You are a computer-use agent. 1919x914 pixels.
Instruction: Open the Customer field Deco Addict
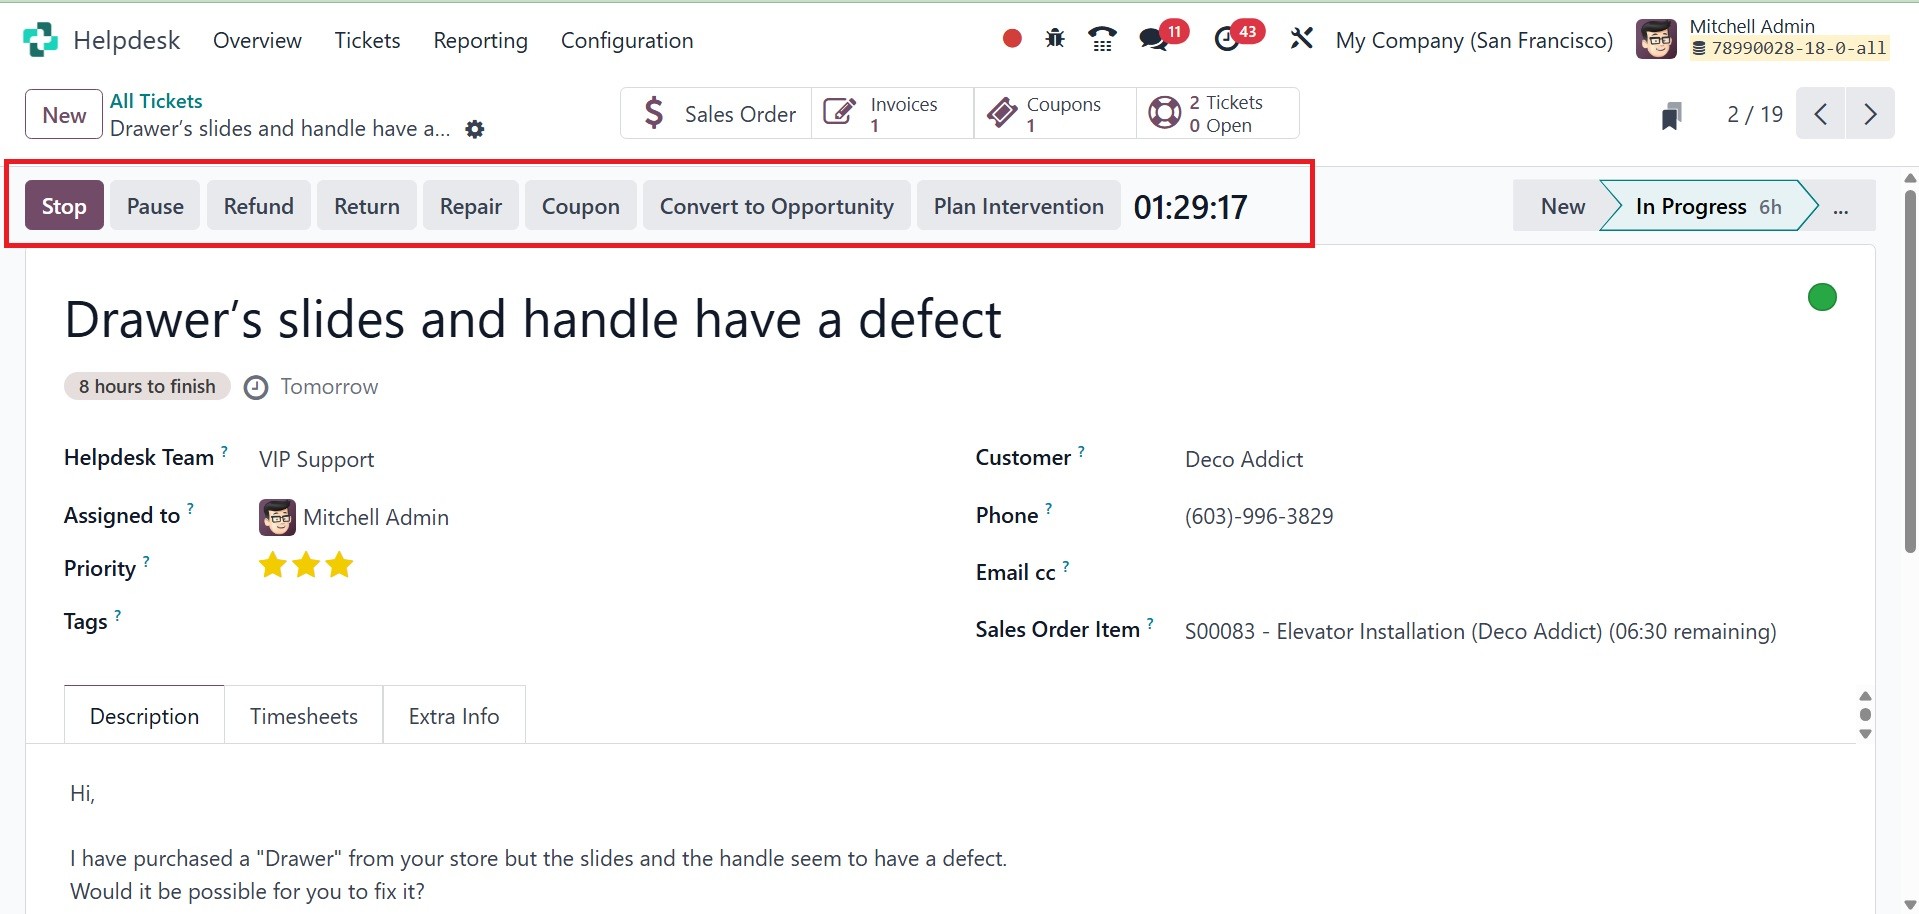[1244, 459]
